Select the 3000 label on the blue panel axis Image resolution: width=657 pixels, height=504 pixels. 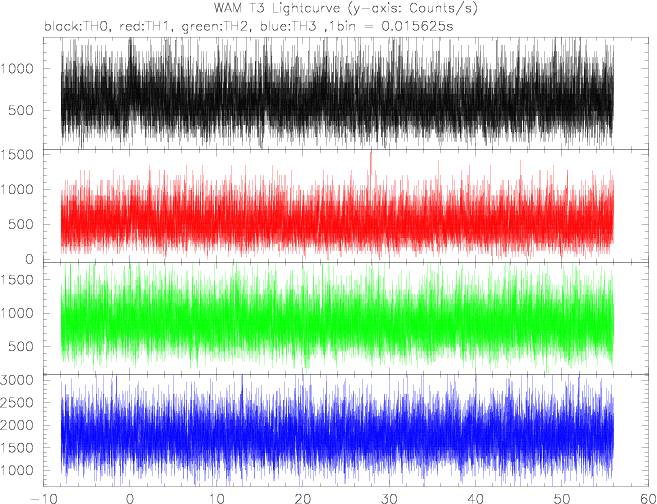[x=16, y=380]
